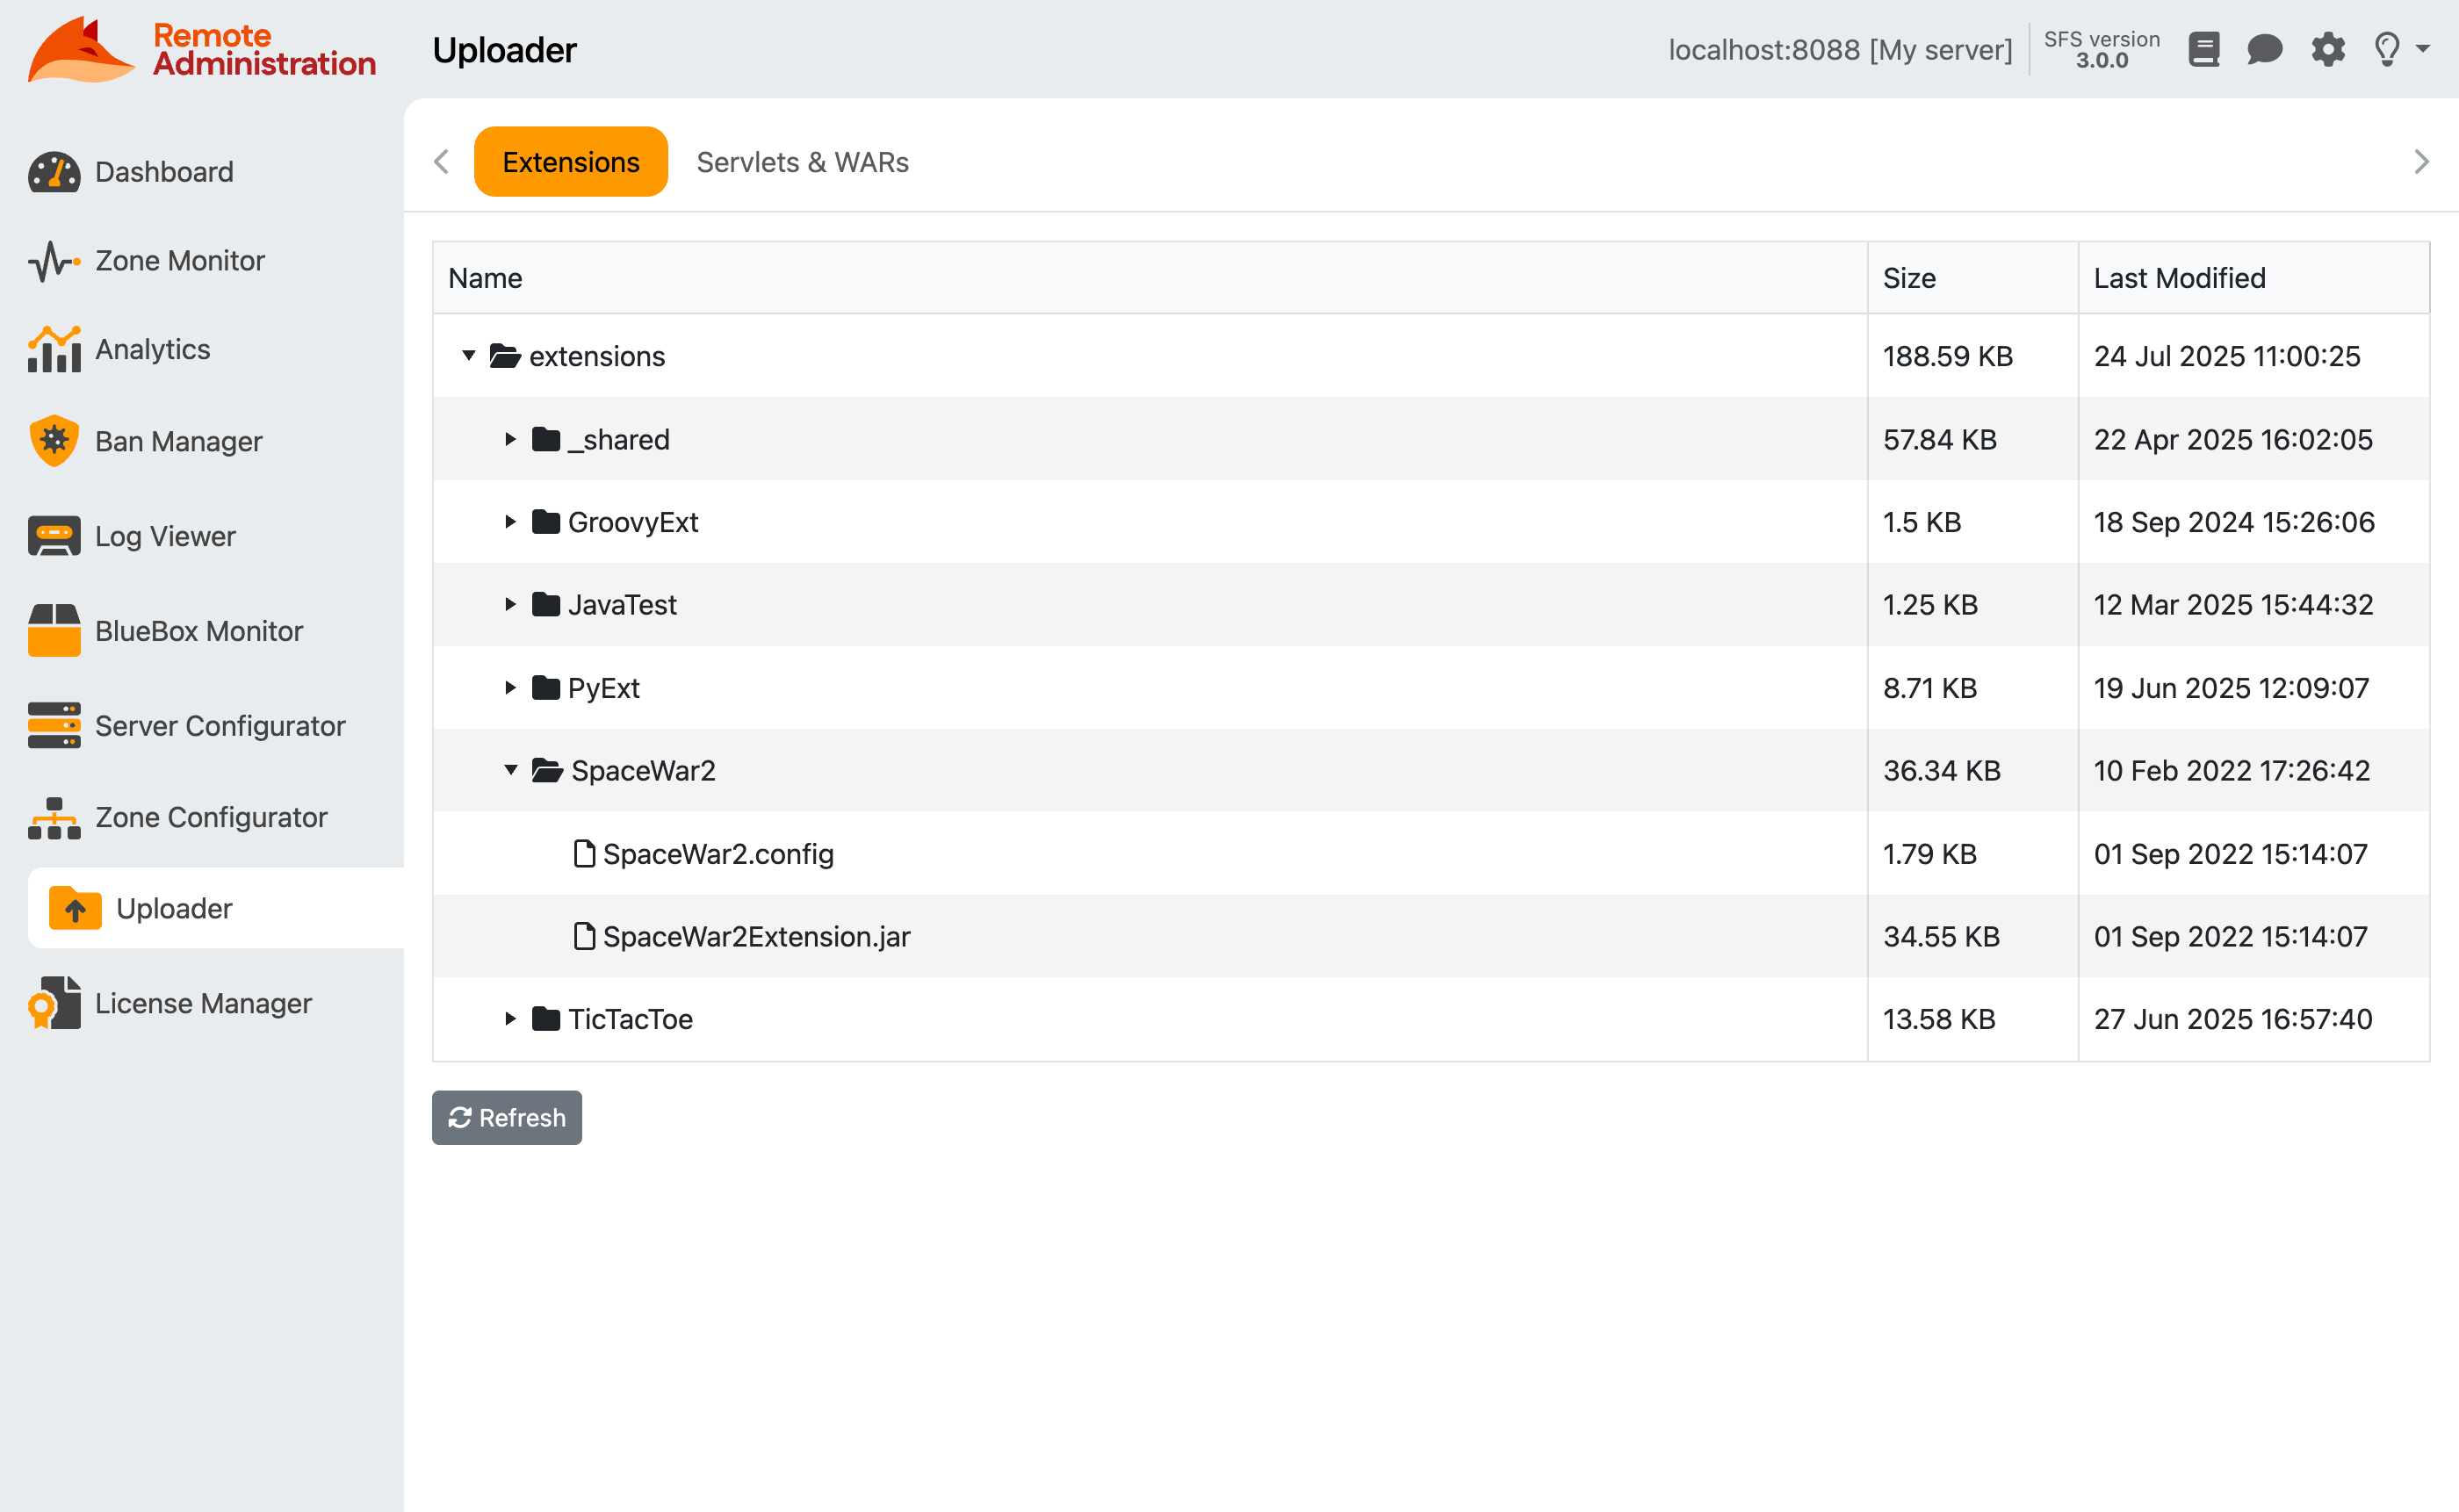Click the Refresh button

point(506,1117)
